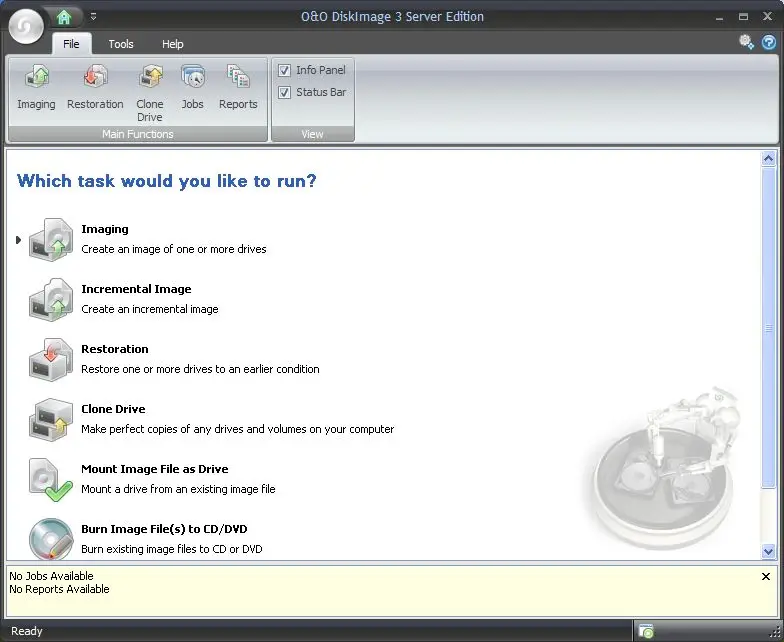This screenshot has width=784, height=642.
Task: Click 'Make perfect copies of any drives' description
Action: tap(238, 429)
